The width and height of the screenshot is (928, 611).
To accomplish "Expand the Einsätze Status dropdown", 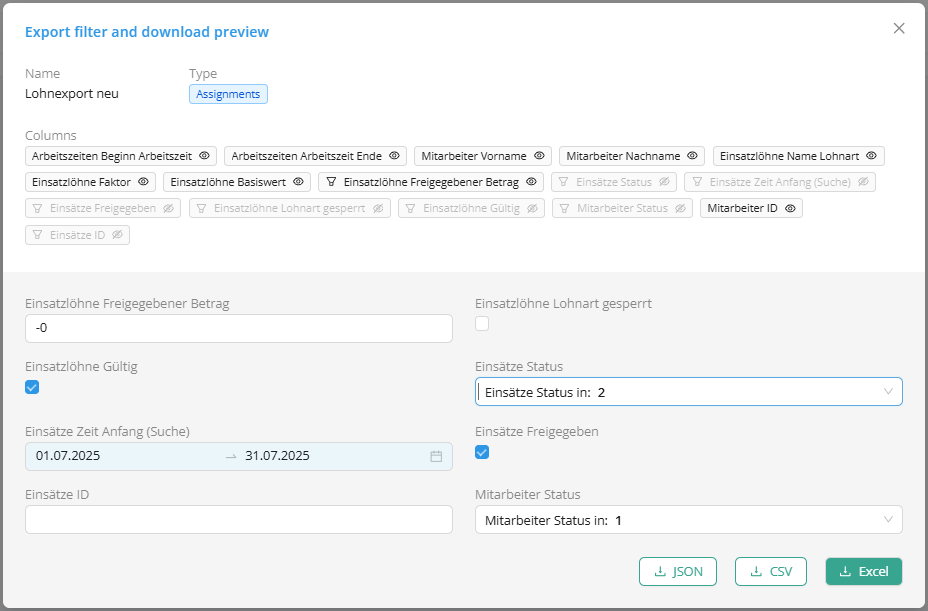I will [689, 391].
